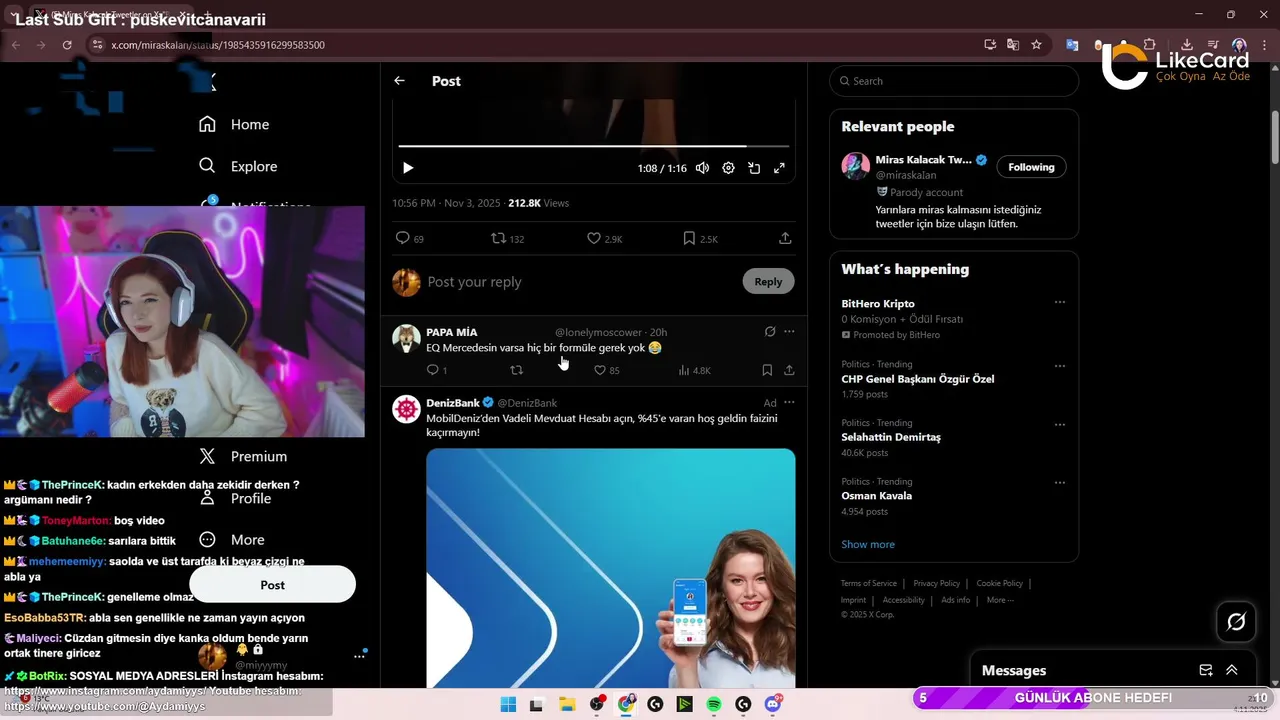The image size is (1280, 720).
Task: Play the video in the post
Action: click(x=408, y=168)
